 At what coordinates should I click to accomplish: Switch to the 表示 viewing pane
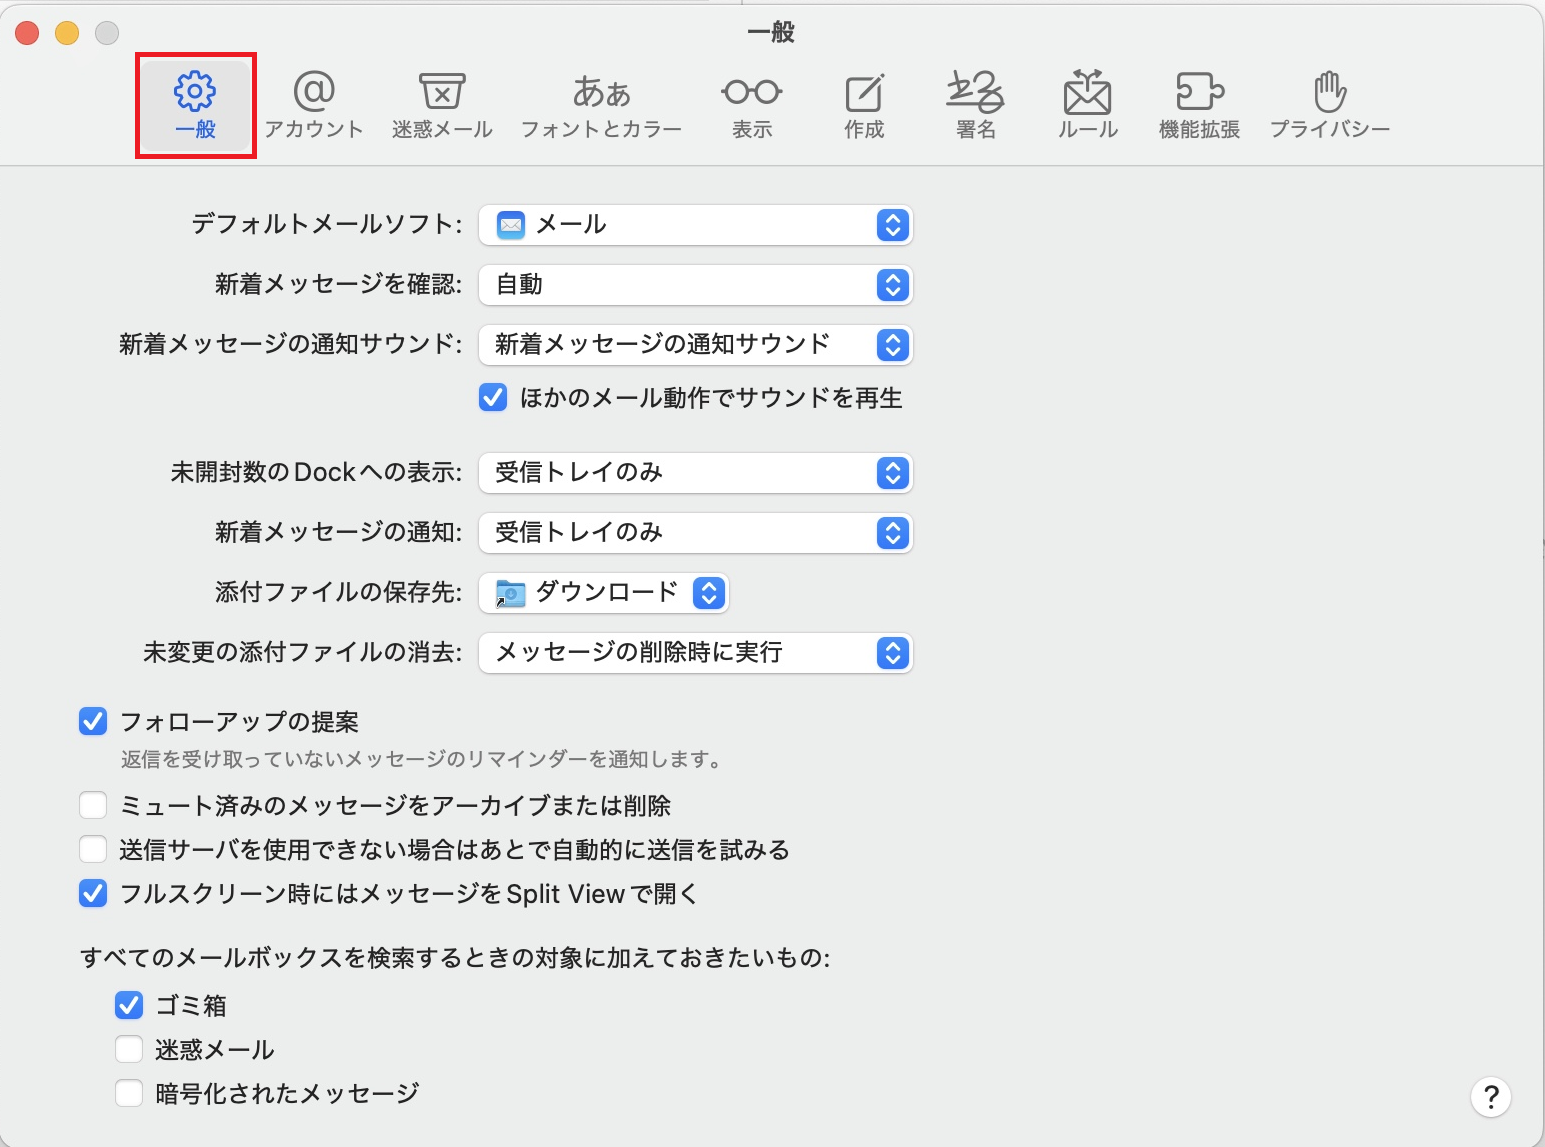coord(751,105)
